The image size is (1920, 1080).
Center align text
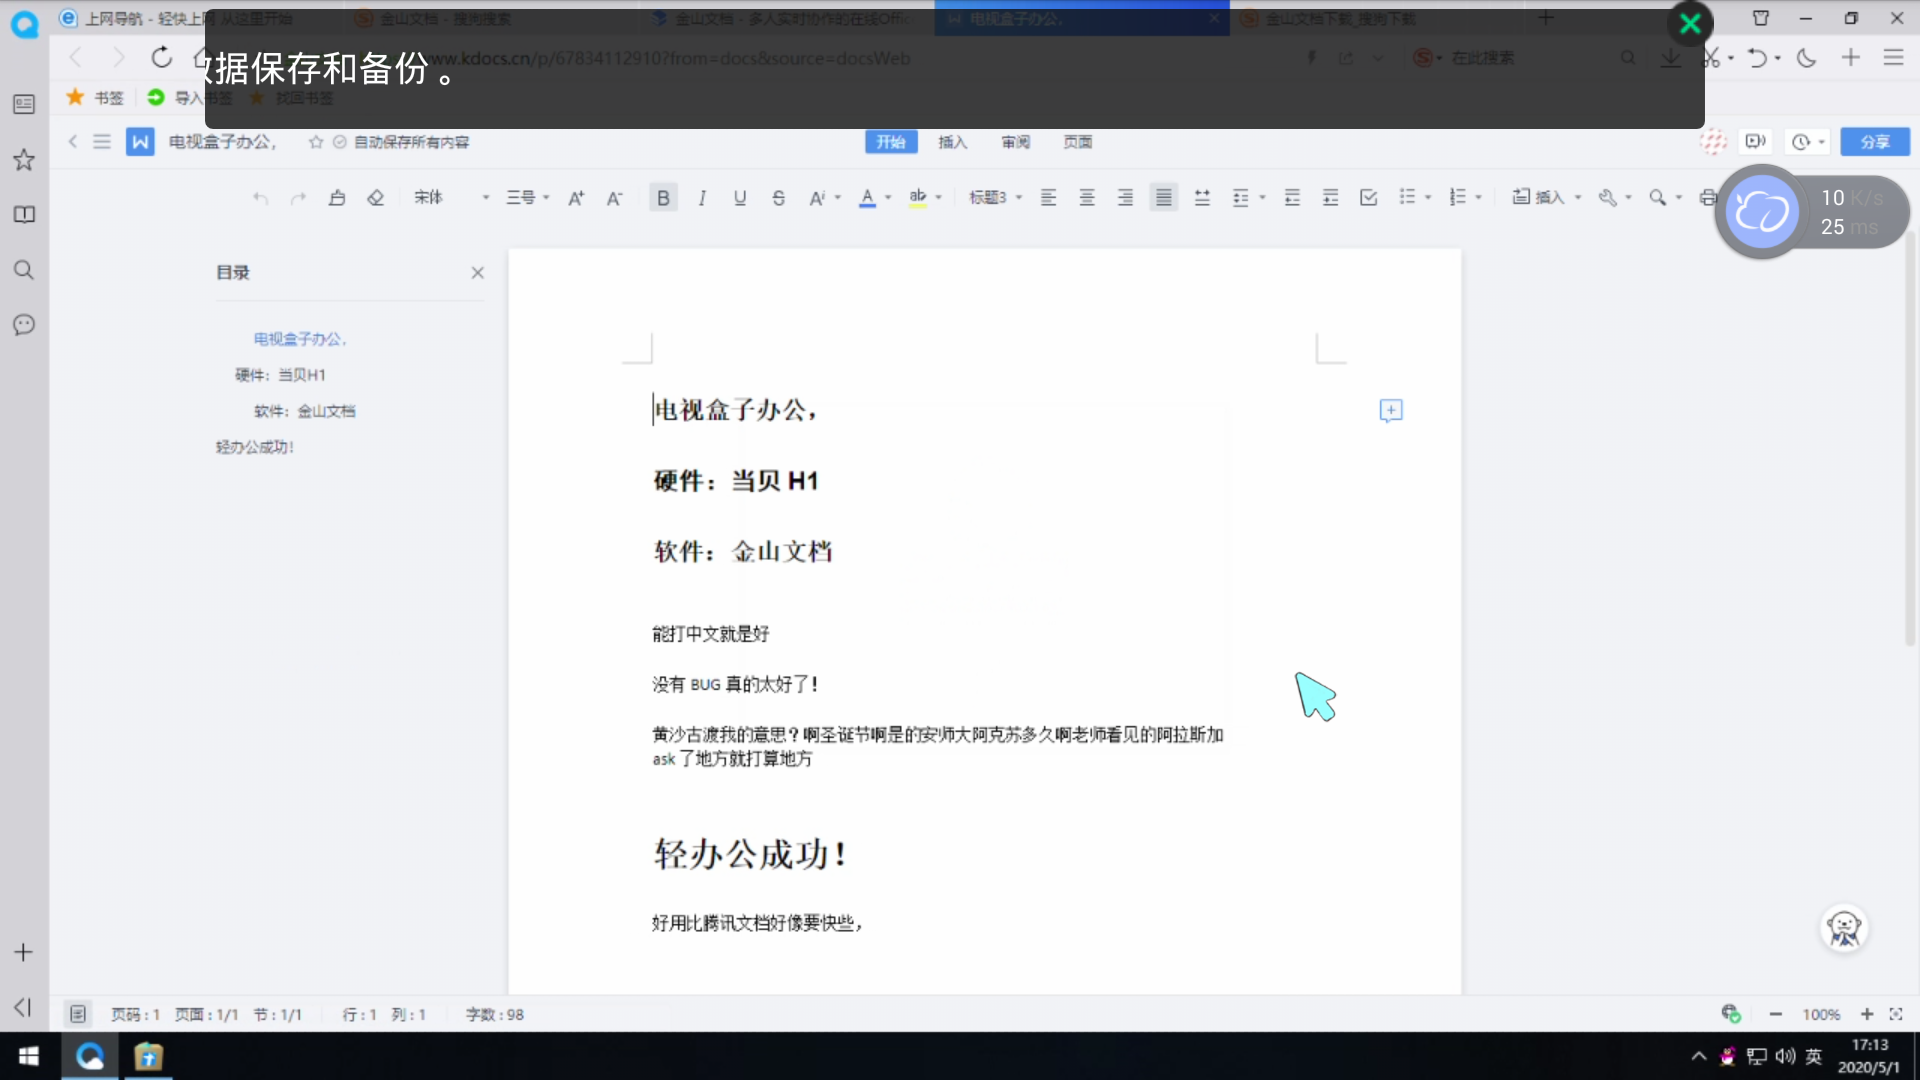1087,198
